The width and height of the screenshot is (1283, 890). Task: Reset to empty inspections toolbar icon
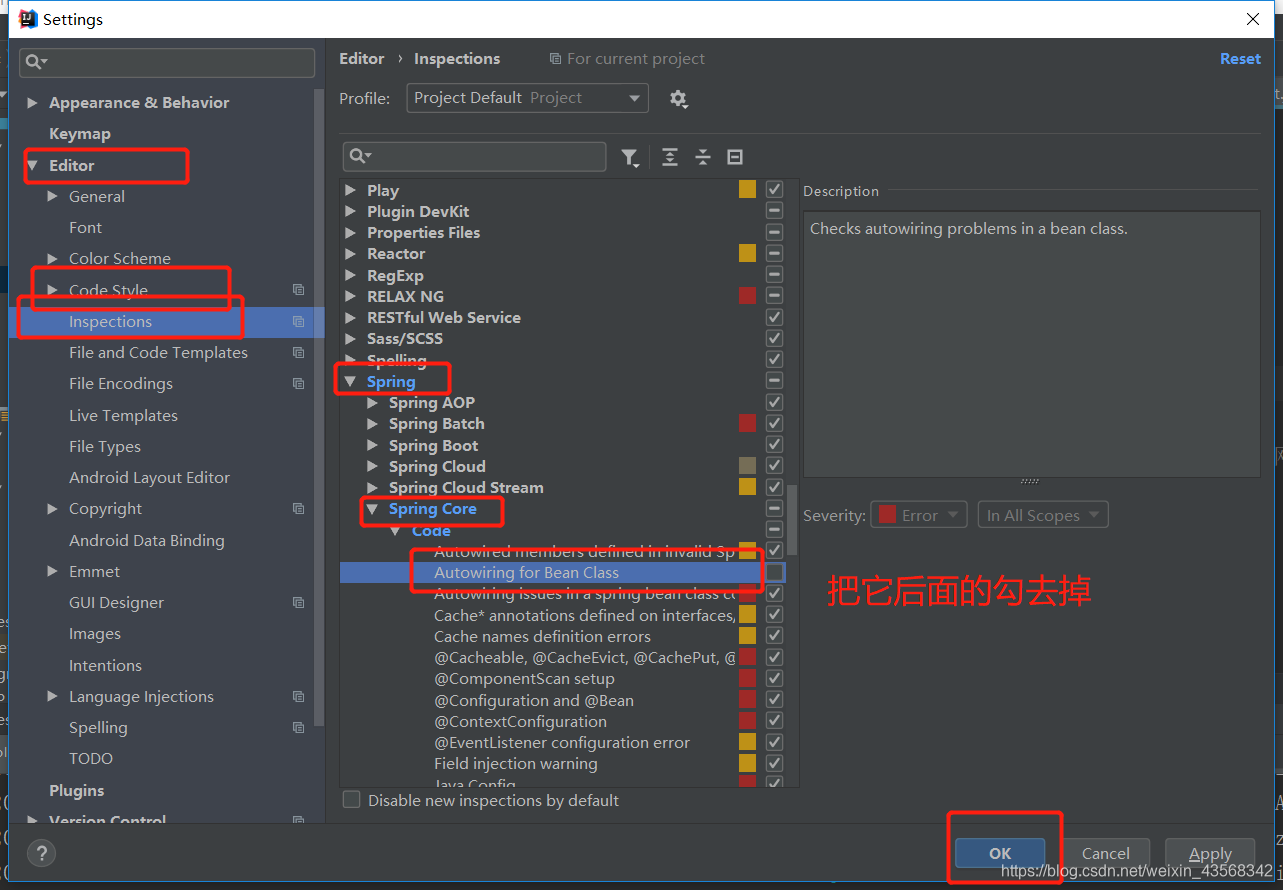click(x=735, y=157)
